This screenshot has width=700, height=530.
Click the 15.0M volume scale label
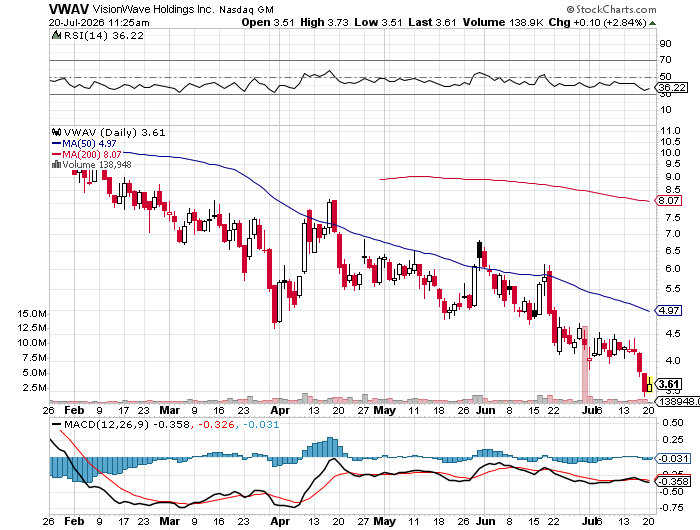(x=32, y=313)
